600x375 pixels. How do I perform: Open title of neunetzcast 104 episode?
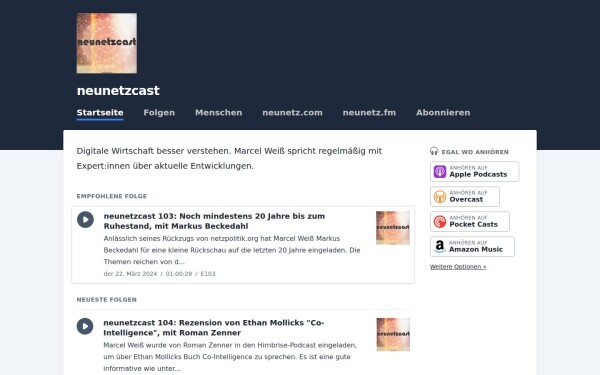click(x=214, y=328)
